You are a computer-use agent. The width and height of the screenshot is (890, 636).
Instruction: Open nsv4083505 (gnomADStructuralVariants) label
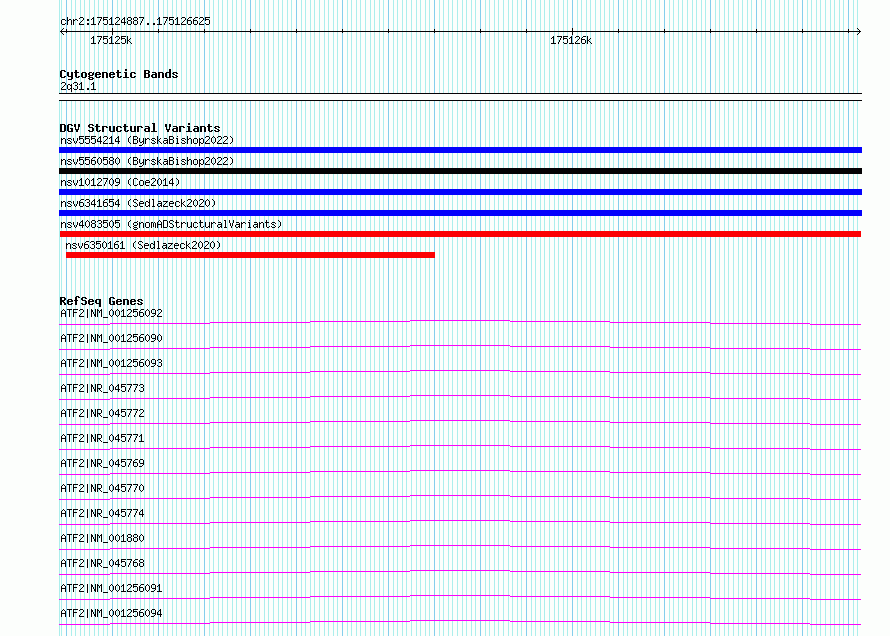pyautogui.click(x=171, y=224)
